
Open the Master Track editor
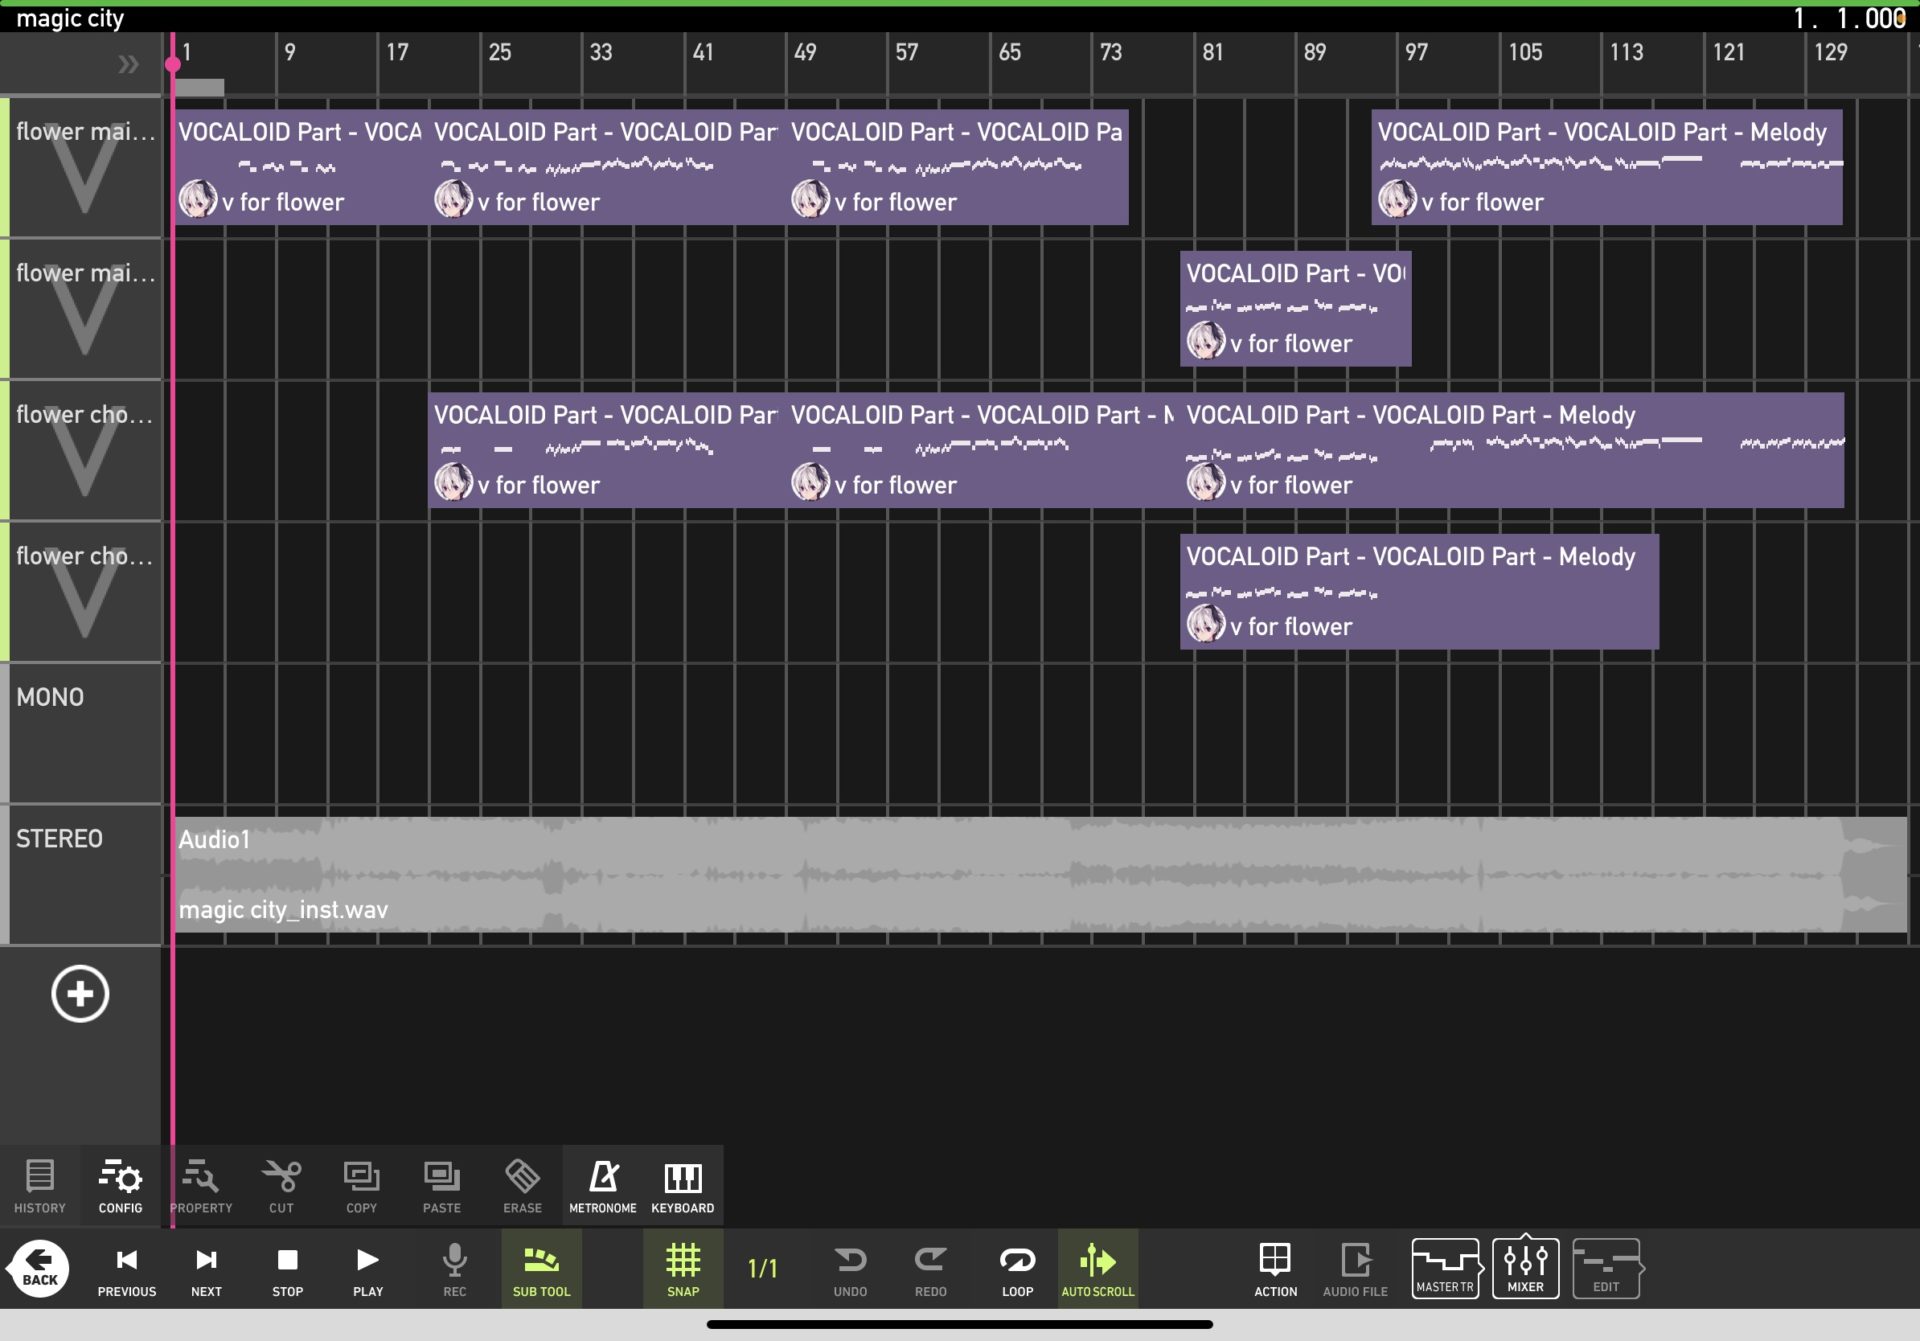click(1445, 1267)
